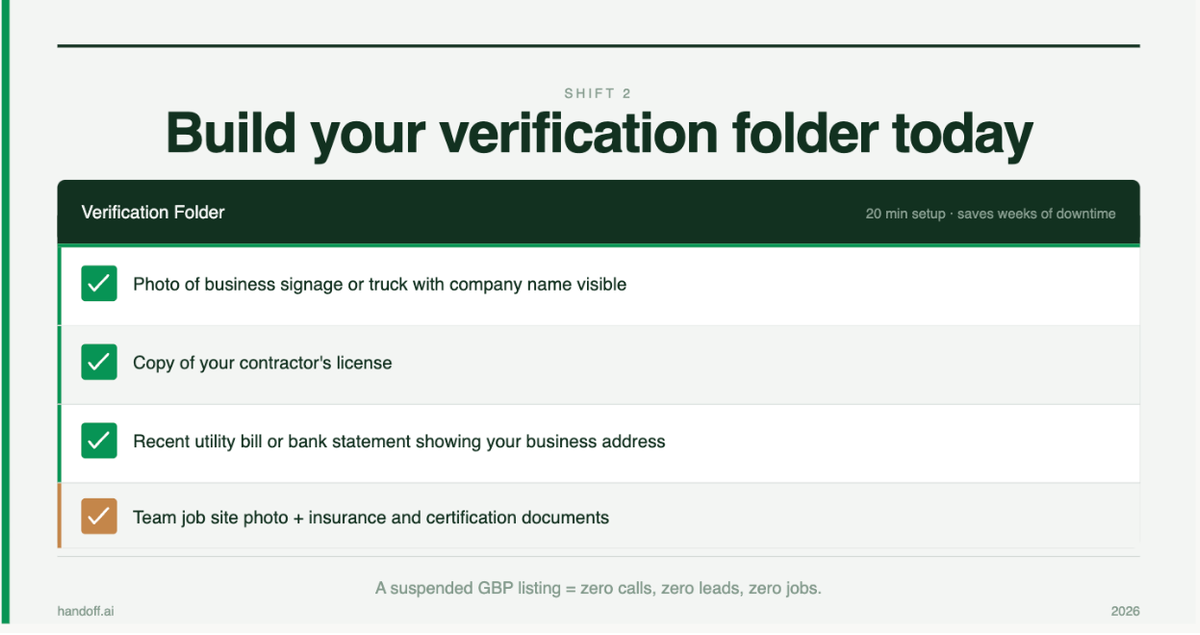Viewport: 1200px width, 635px height.
Task: Click 'Team job site photo + insurance' row
Action: coord(599,516)
